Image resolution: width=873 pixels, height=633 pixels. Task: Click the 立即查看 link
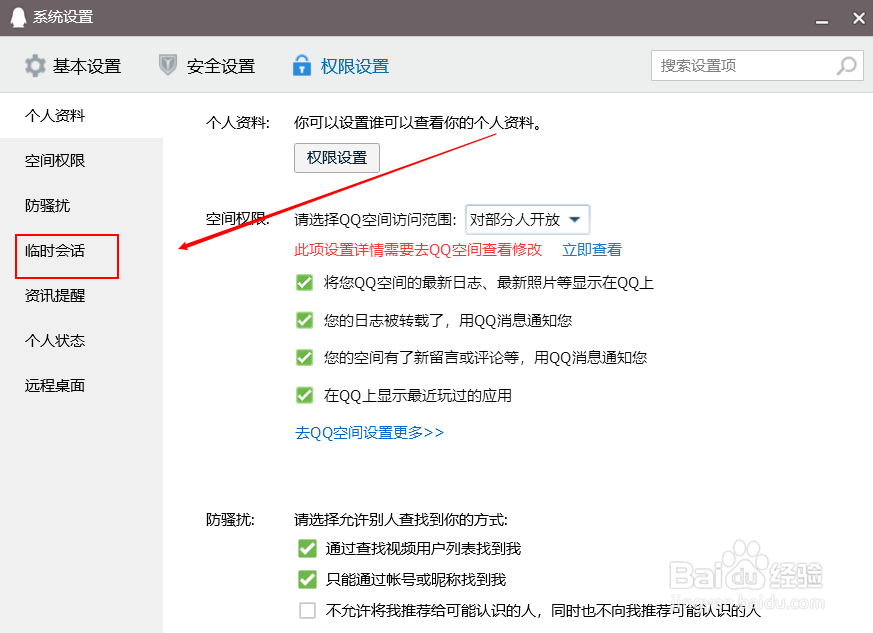coord(591,250)
